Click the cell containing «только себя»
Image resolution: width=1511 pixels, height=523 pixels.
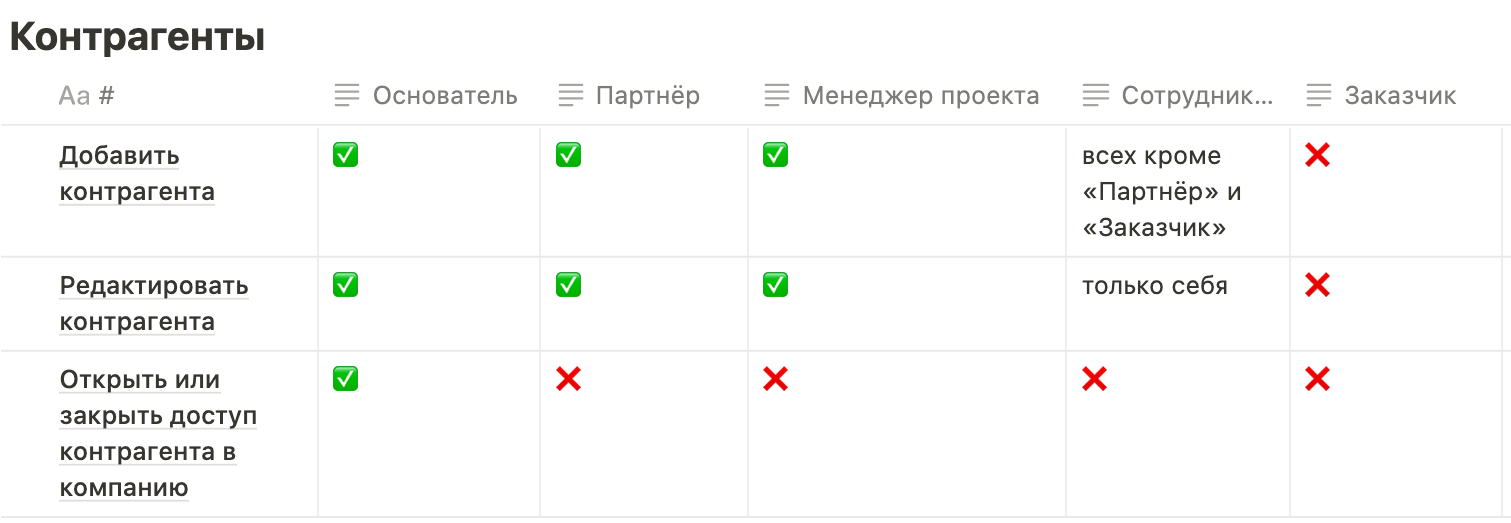coord(1154,286)
